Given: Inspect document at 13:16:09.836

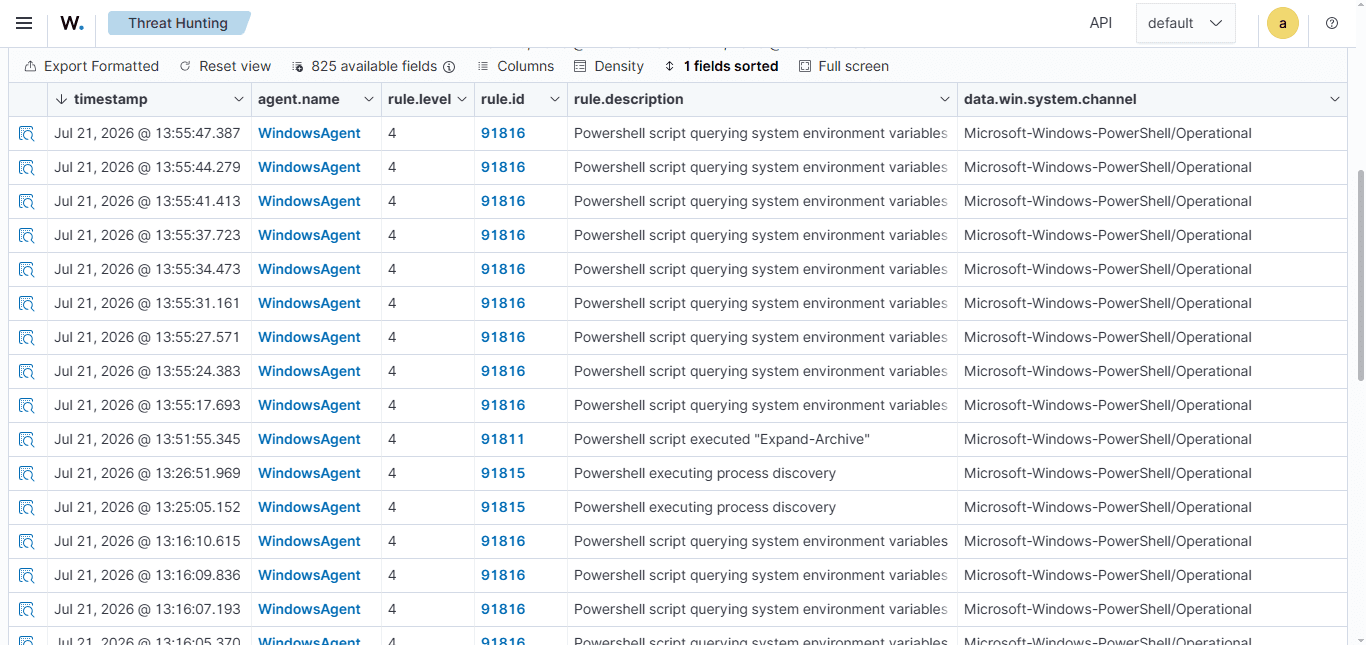Looking at the screenshot, I should click(27, 575).
